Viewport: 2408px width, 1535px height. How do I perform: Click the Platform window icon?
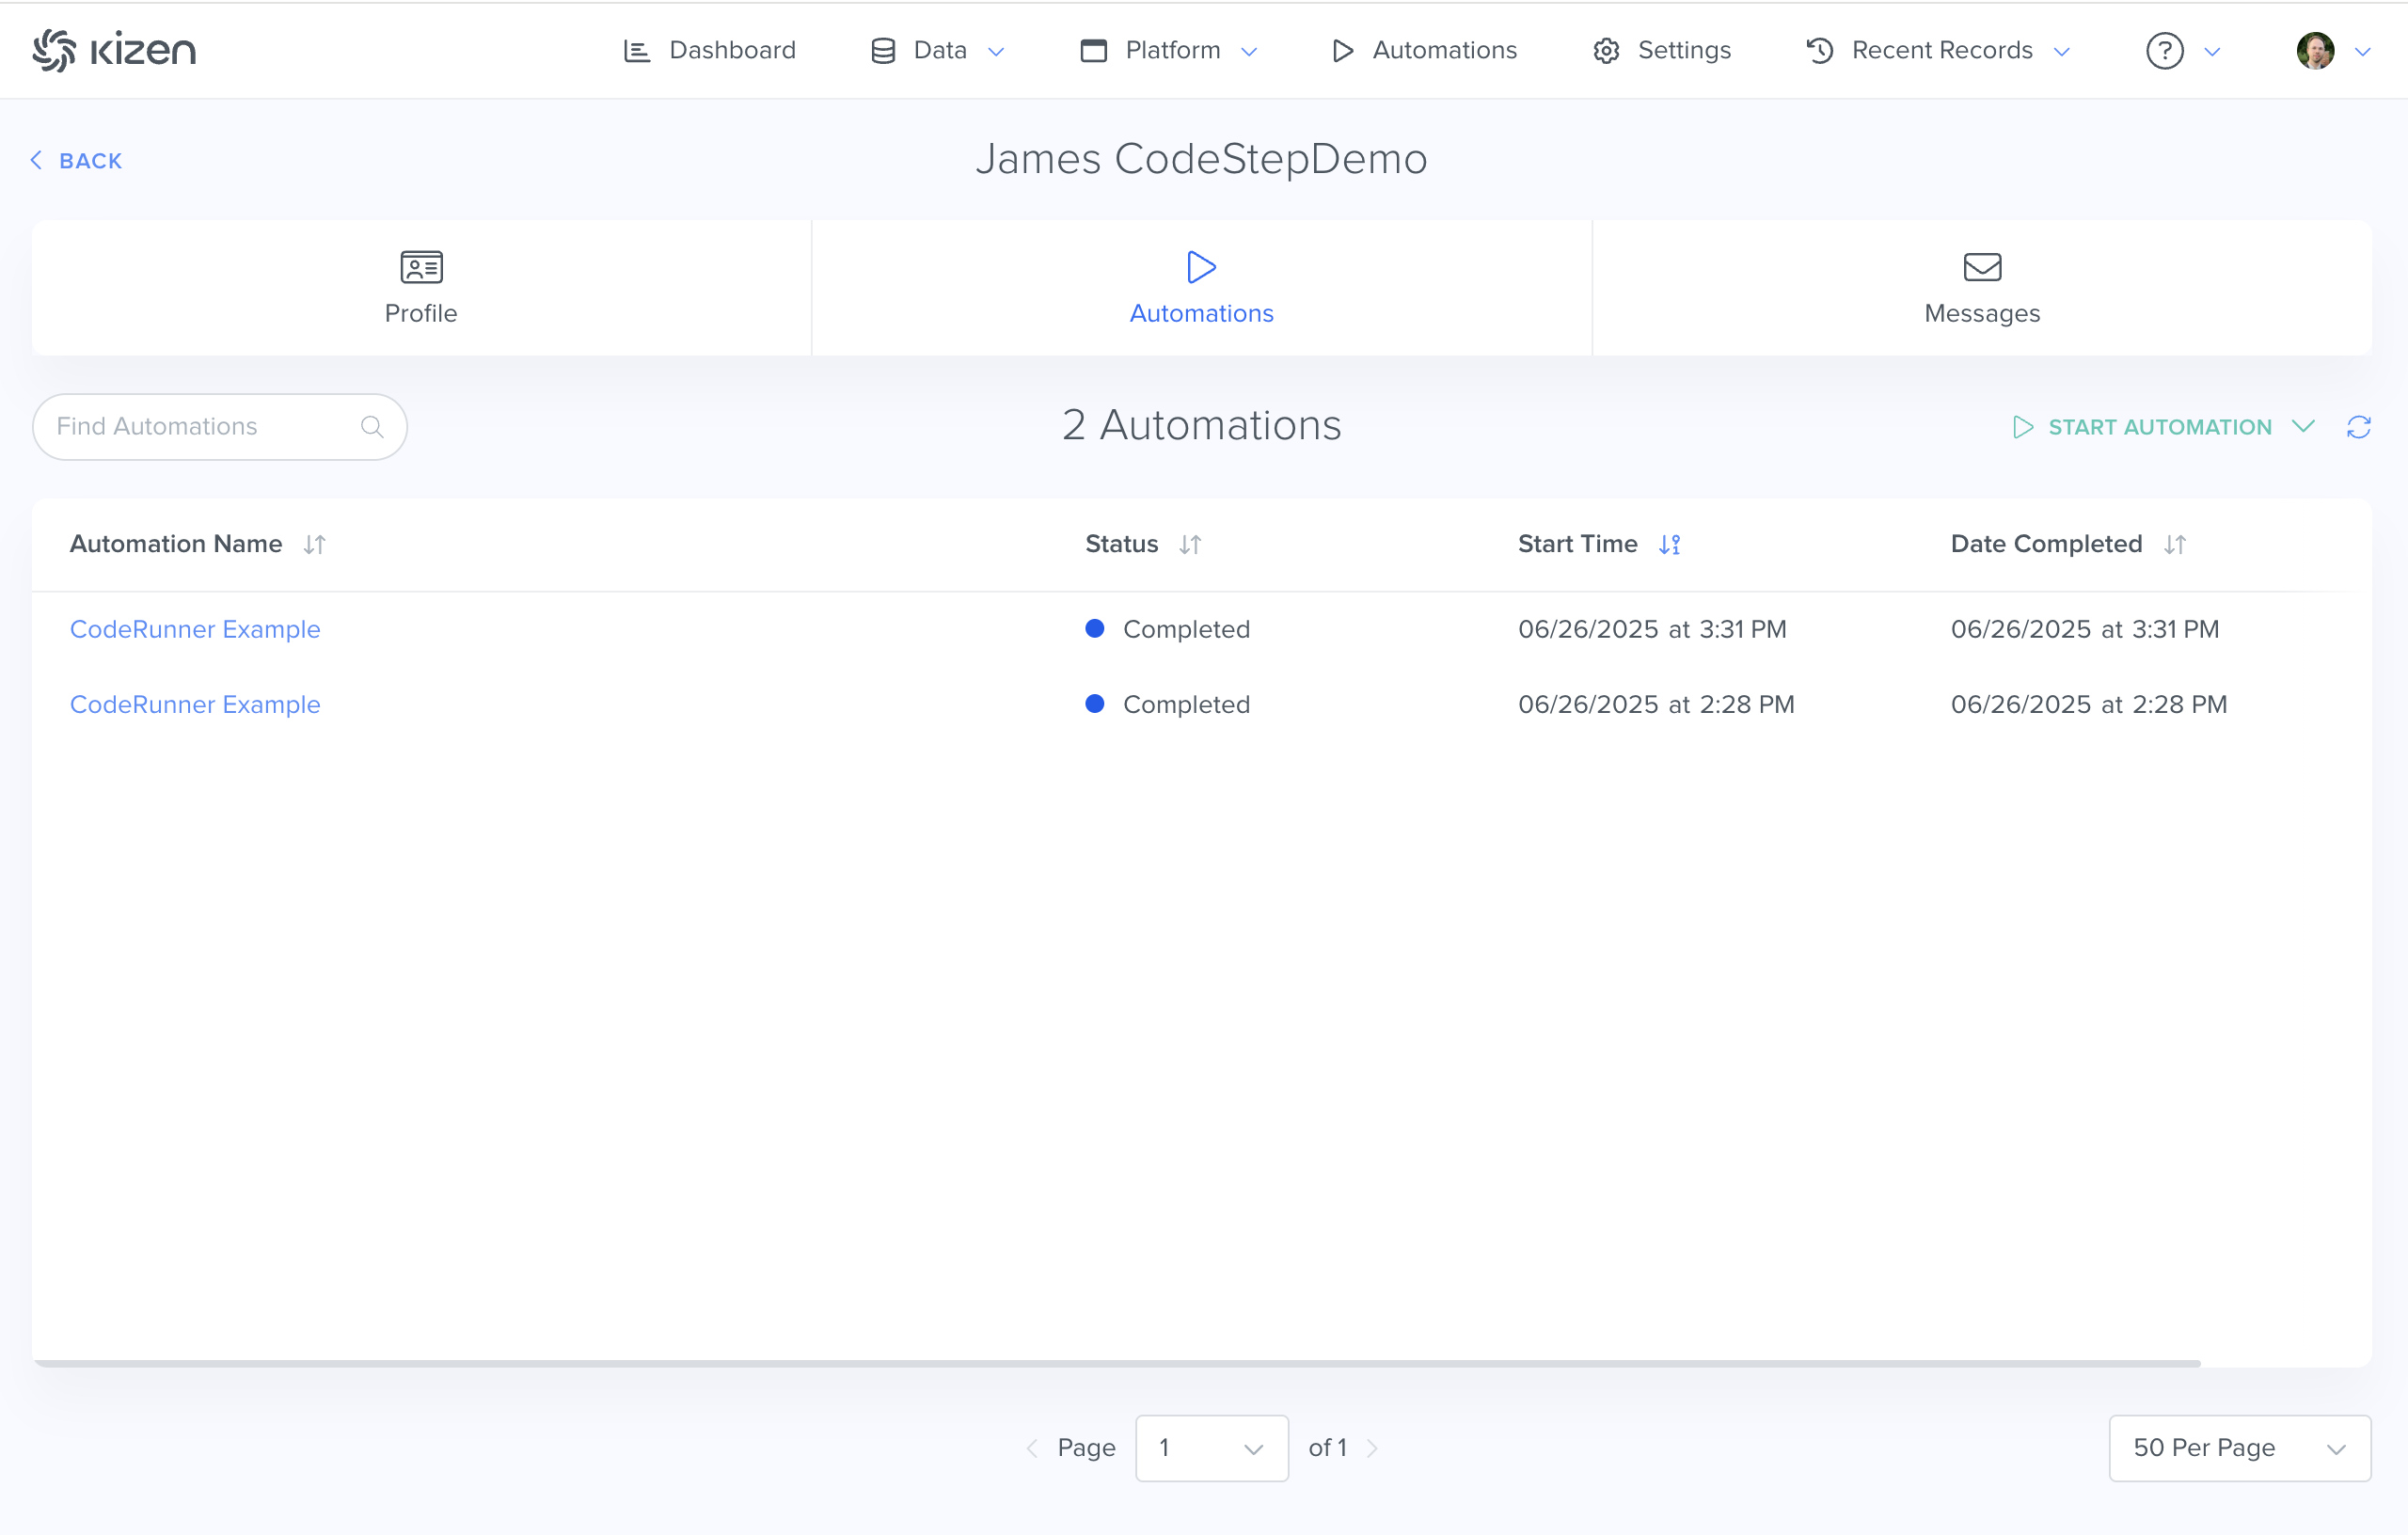(x=1093, y=51)
